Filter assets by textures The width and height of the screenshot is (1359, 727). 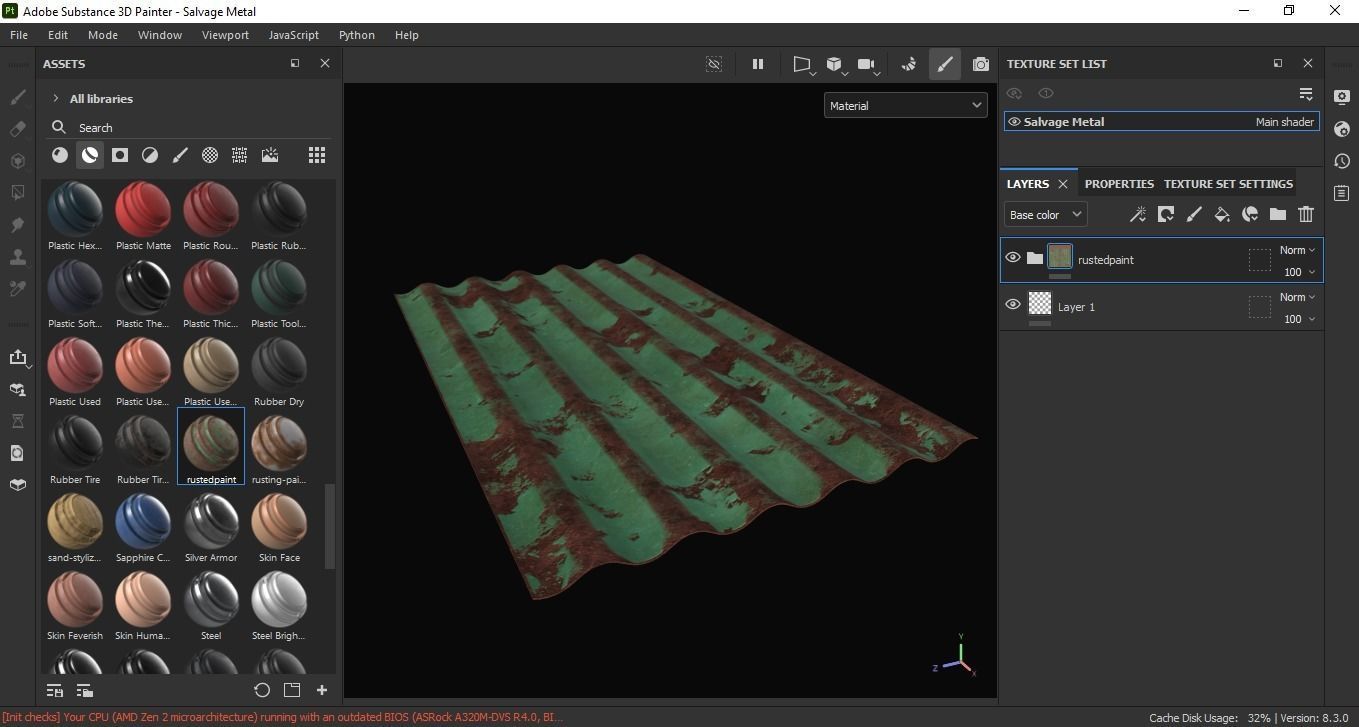coord(240,155)
